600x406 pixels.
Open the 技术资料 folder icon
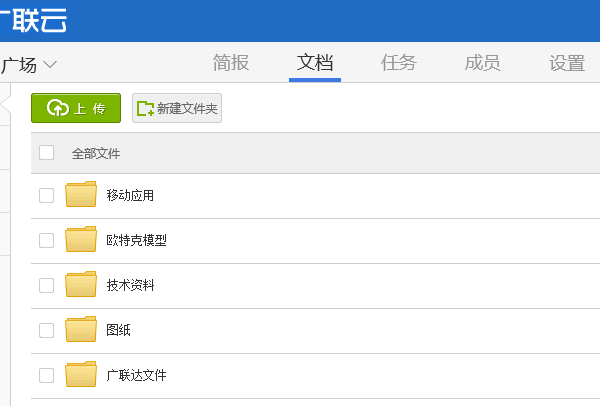[x=81, y=285]
